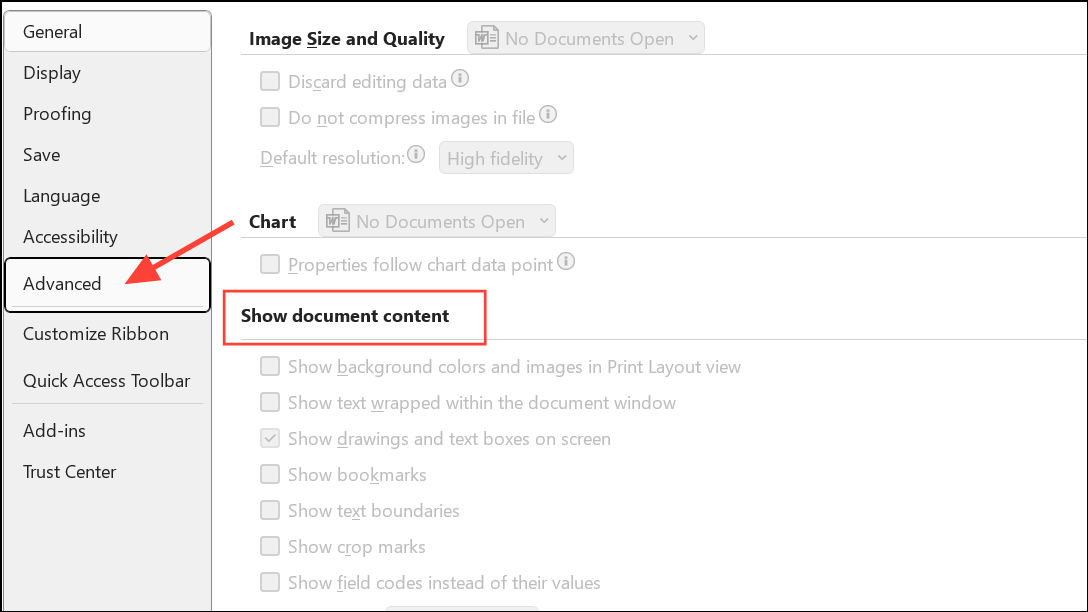Click the Word document icon in the Chart selector
Image resolution: width=1088 pixels, height=612 pixels.
[x=336, y=220]
